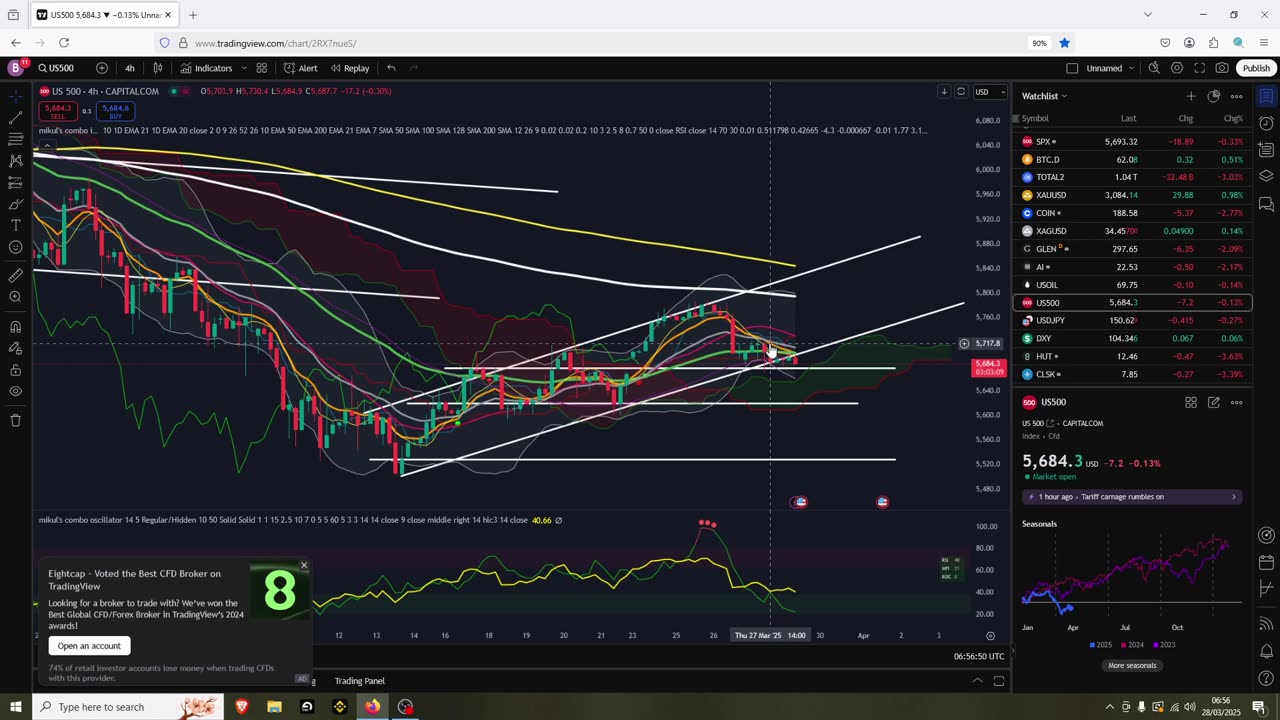The image size is (1280, 720).
Task: Publish the chart idea
Action: [1256, 68]
